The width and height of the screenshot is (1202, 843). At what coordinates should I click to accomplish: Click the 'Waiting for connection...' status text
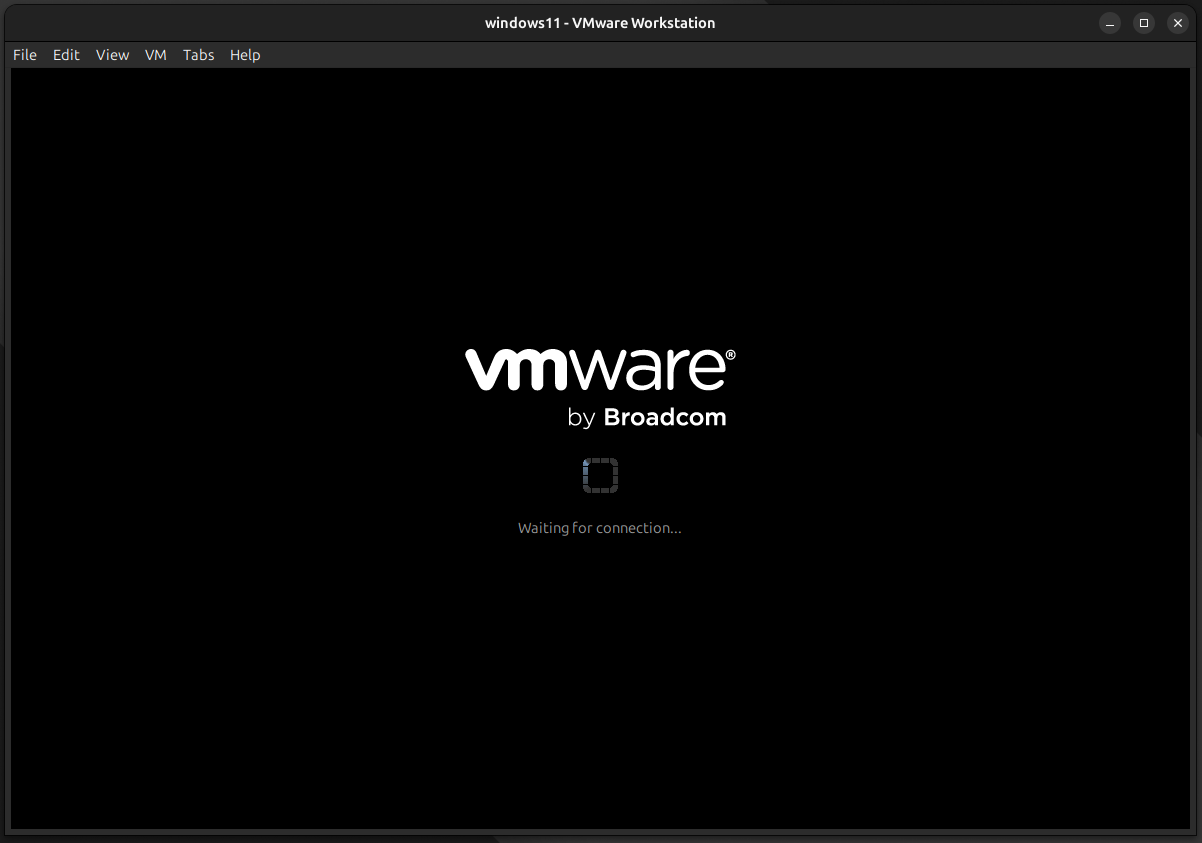click(x=600, y=528)
